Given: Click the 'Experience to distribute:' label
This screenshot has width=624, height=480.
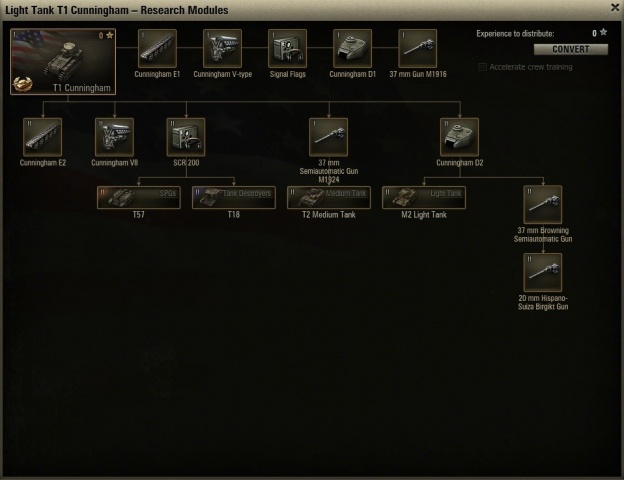Looking at the screenshot, I should (x=515, y=34).
